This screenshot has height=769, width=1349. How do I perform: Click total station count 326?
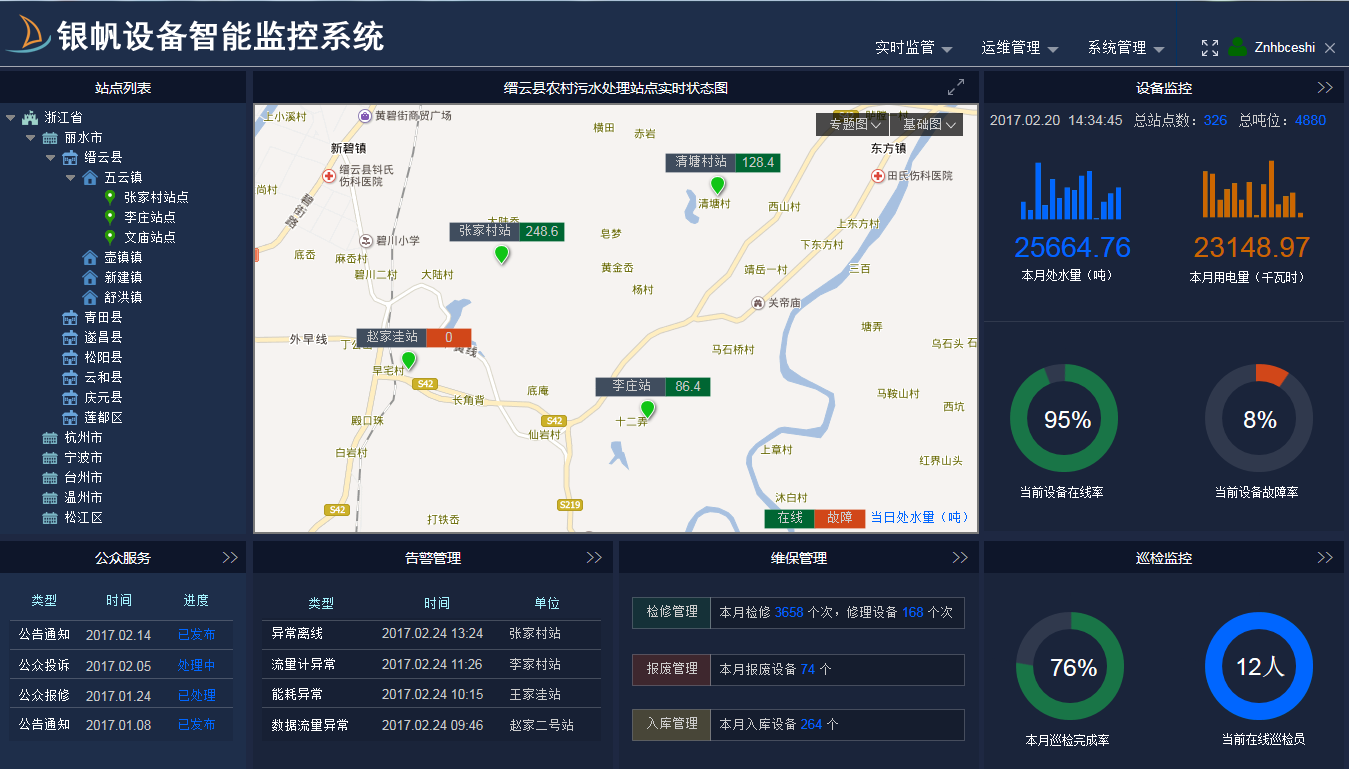(x=1215, y=120)
